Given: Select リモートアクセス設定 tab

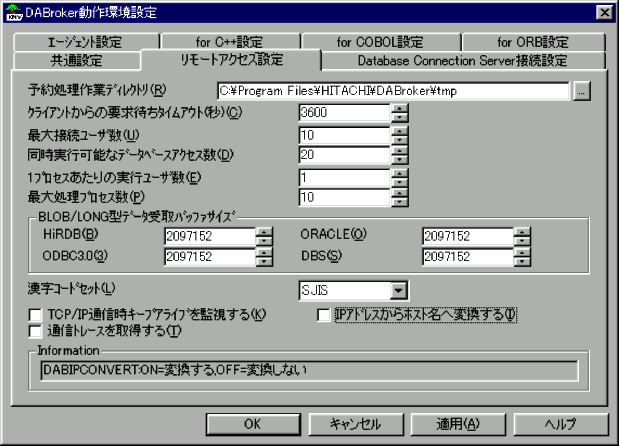Looking at the screenshot, I should 232,59.
